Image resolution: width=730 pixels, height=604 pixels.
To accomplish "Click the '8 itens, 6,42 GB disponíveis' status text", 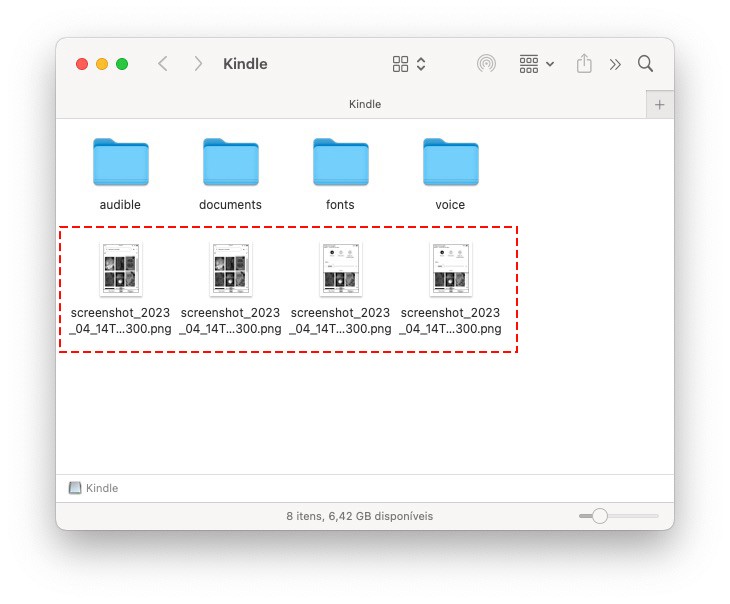I will tap(359, 516).
